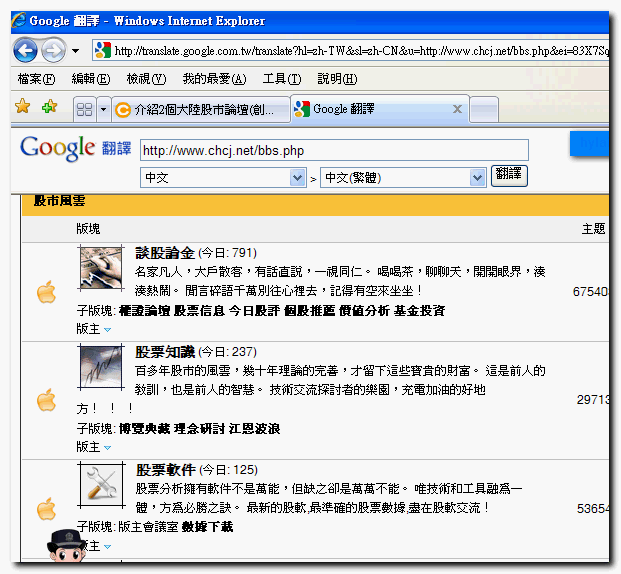
Task: Click the 談股論金 forum thumbnail image
Action: point(101,268)
